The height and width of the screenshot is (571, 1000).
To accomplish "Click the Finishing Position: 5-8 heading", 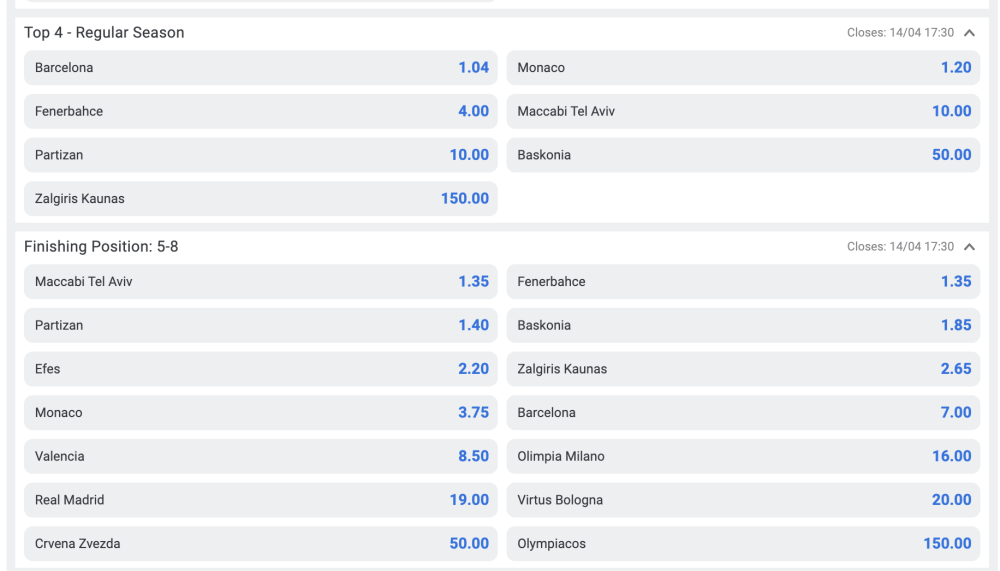I will point(101,247).
